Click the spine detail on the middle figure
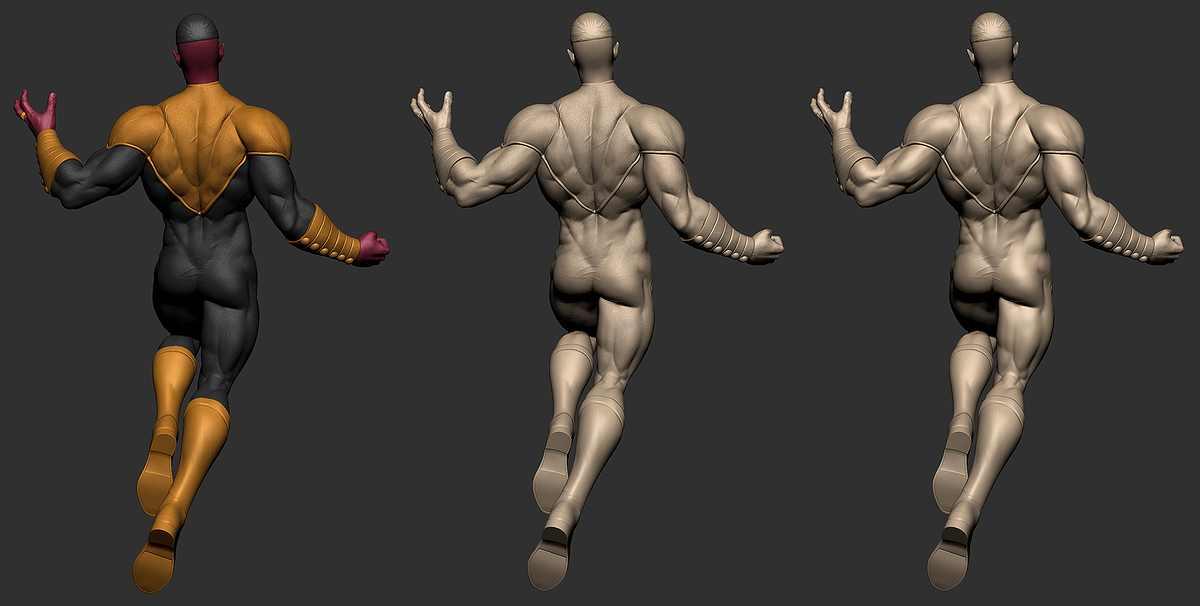 point(600,200)
